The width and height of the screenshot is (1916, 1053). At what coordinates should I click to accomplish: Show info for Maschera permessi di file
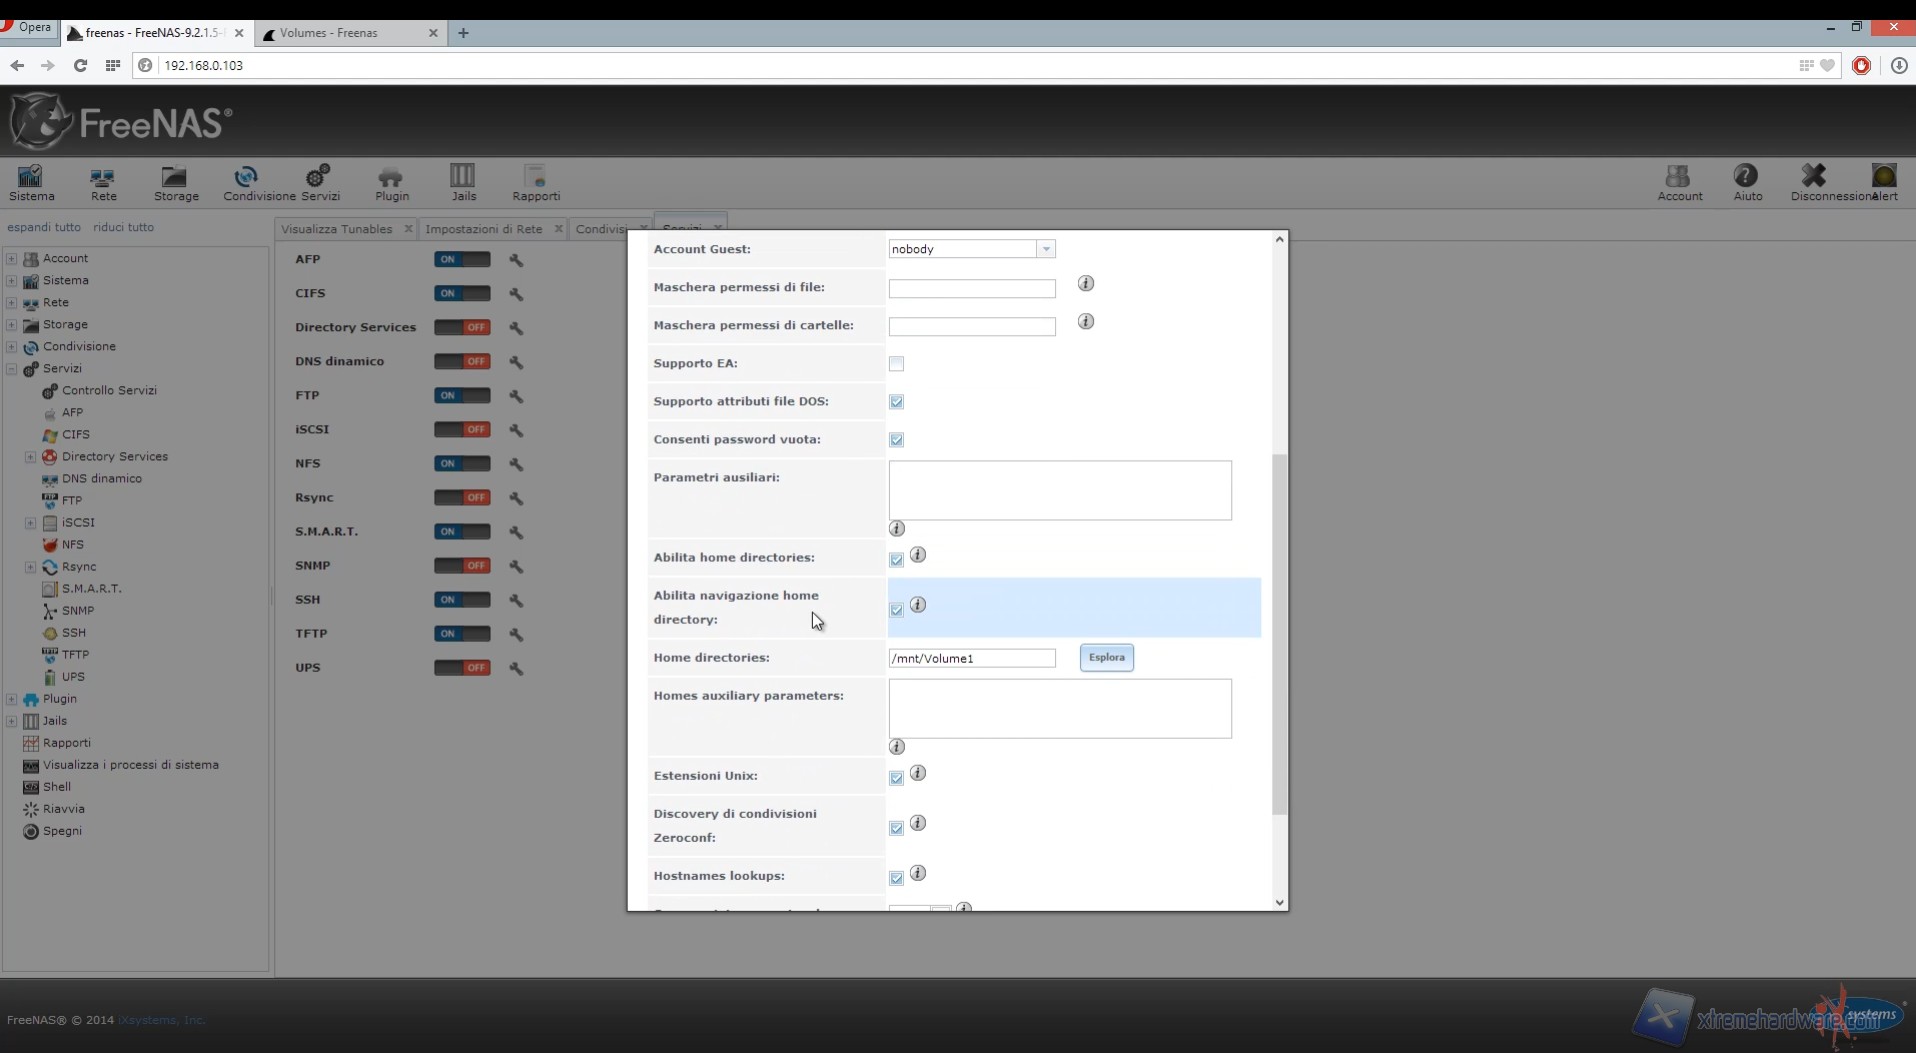(x=1085, y=284)
